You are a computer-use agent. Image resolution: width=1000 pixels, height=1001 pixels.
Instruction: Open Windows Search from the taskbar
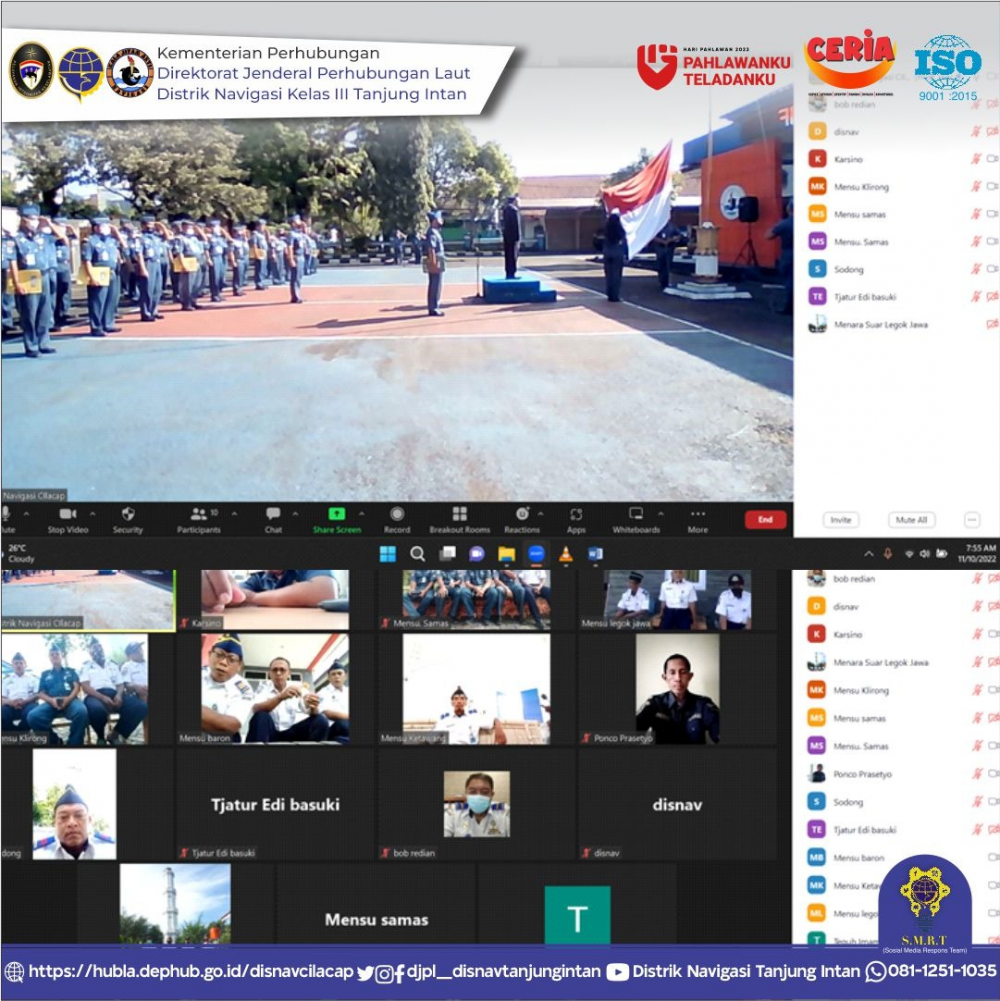click(x=418, y=553)
